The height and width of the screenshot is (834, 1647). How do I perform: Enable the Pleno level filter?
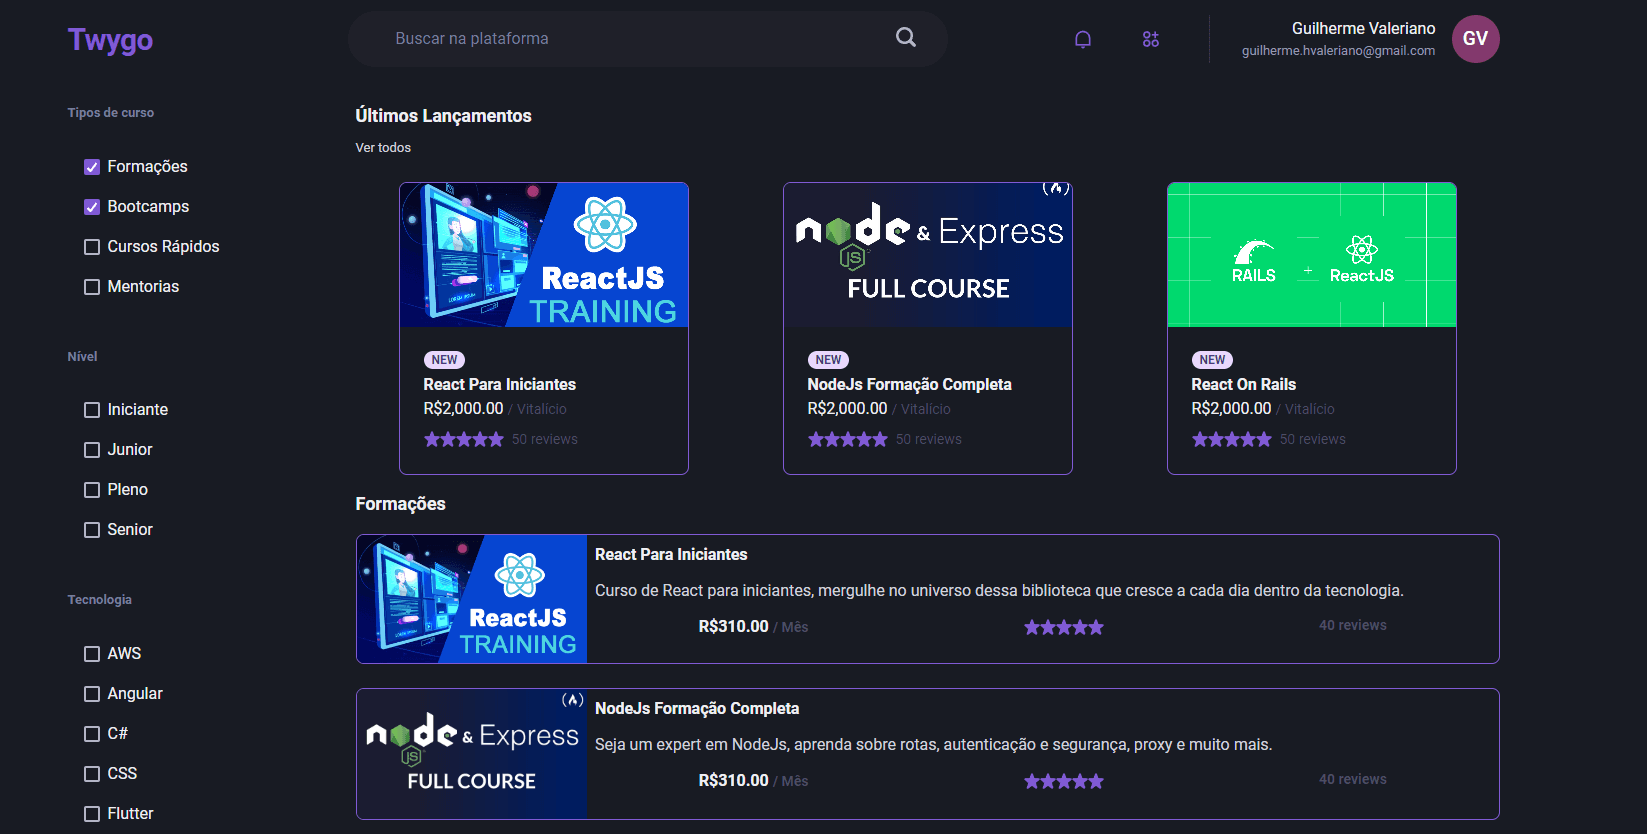[x=92, y=490]
